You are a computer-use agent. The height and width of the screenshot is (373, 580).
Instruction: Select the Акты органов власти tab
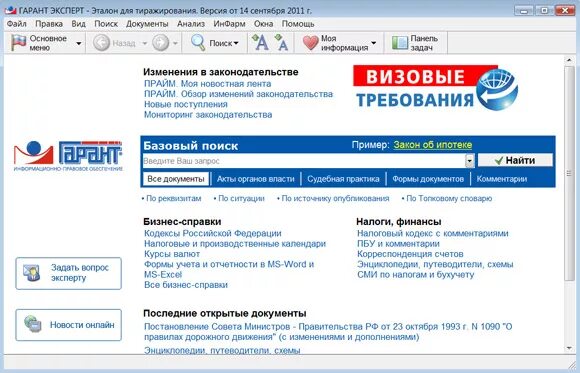pos(256,179)
